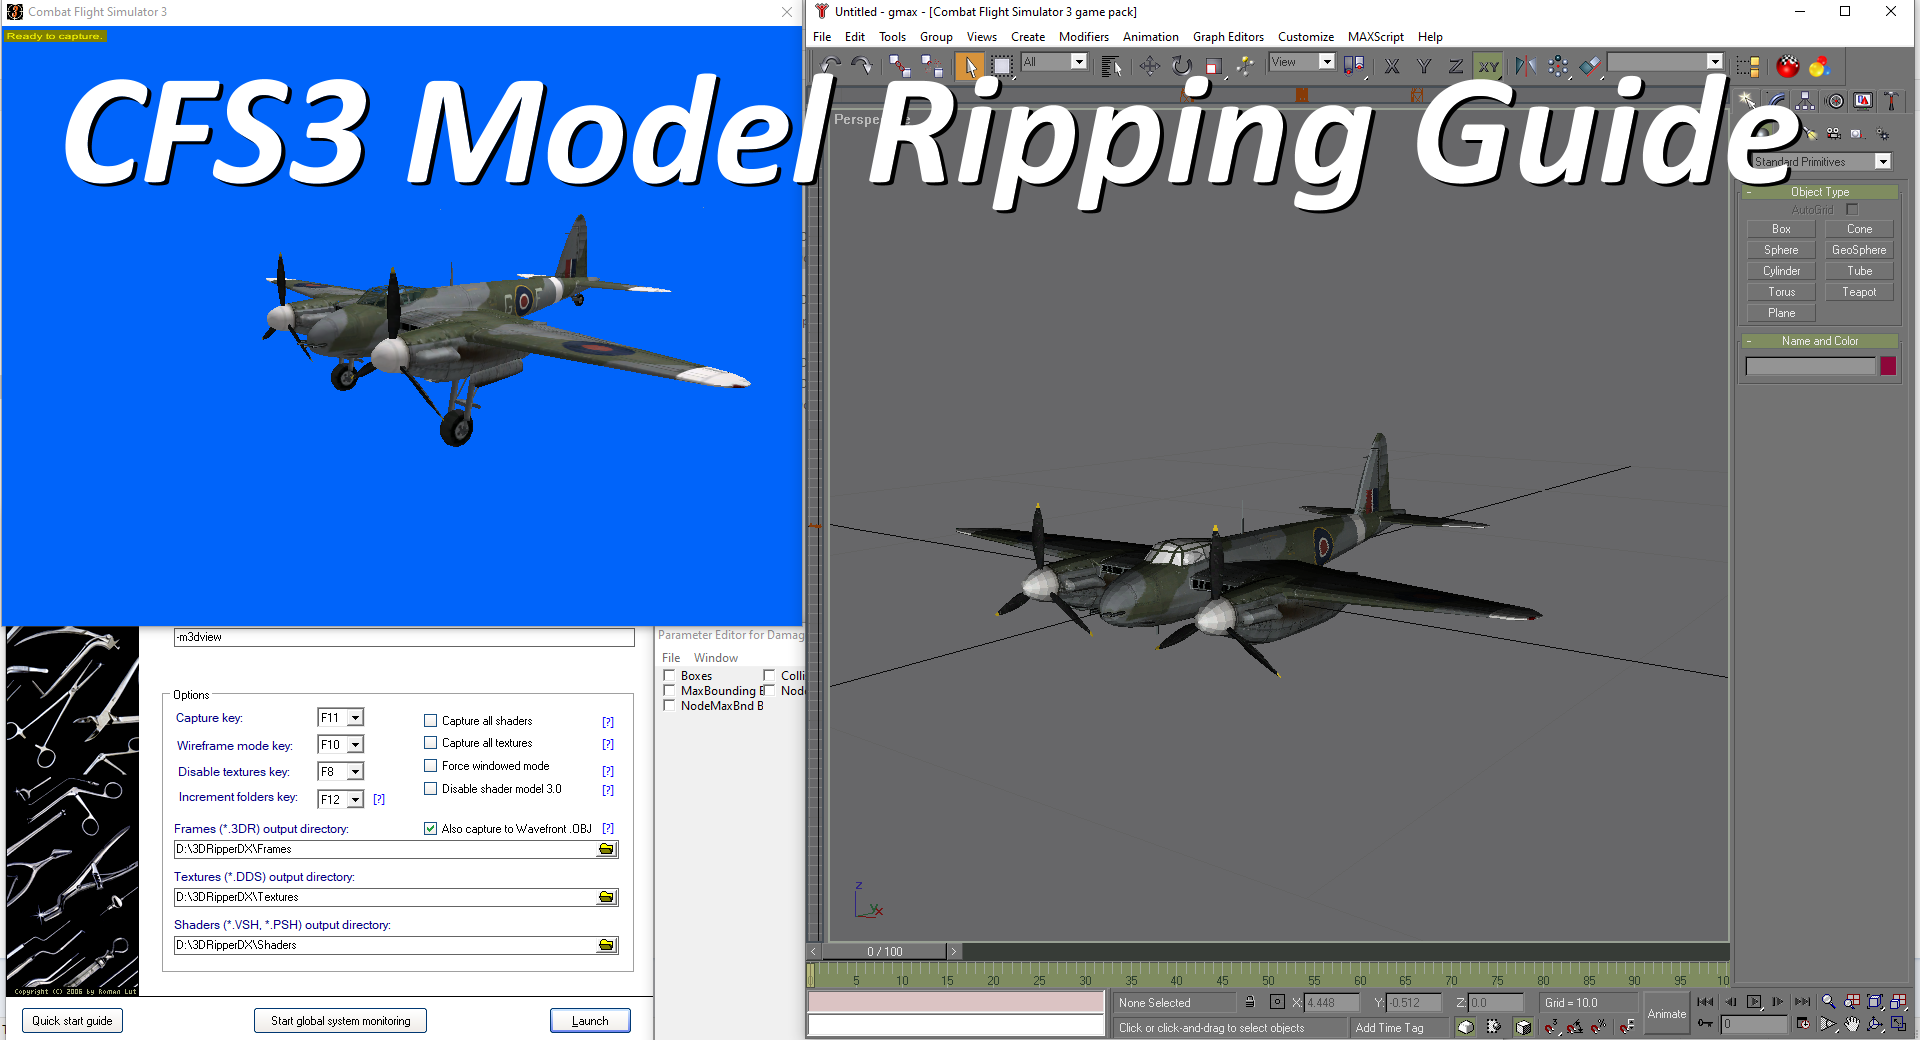Tick the Boxes checkbox in Parameter Editor
Screen dimensions: 1920x1040
coord(669,675)
